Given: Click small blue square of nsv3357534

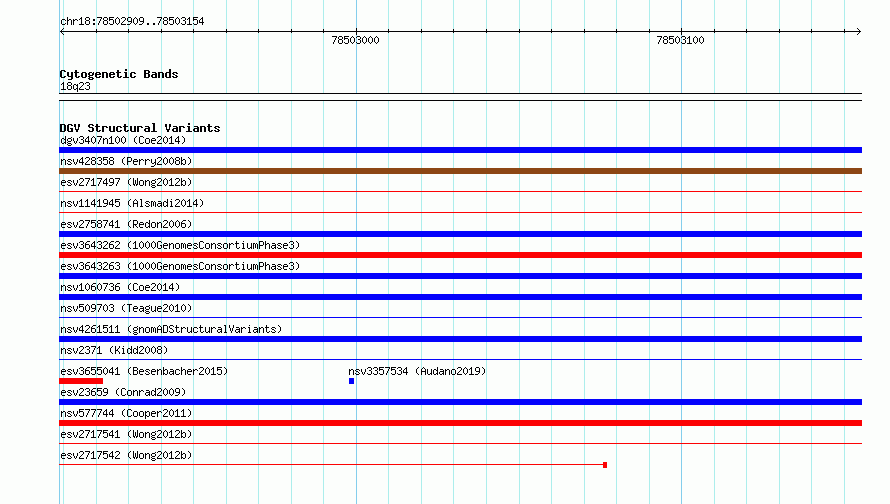Looking at the screenshot, I should (x=351, y=381).
